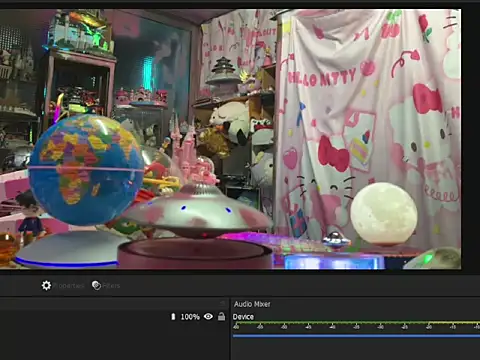The height and width of the screenshot is (360, 480).
Task: Click the battery status icon in source row
Action: 173,316
